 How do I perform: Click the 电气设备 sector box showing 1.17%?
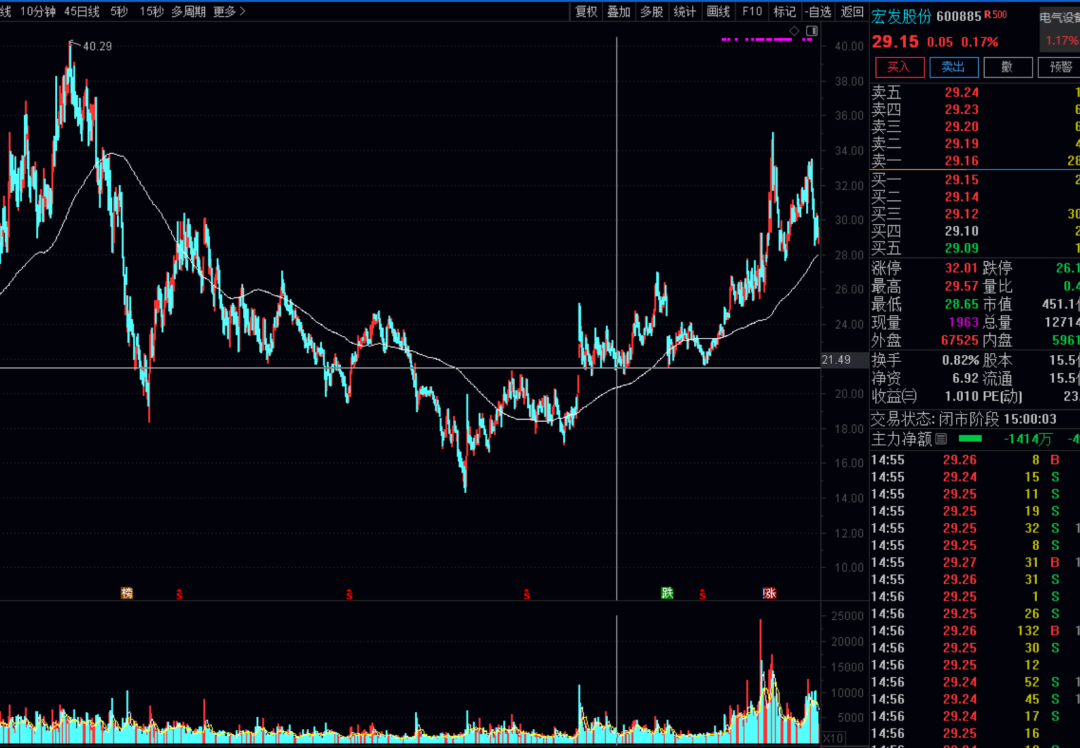[1060, 29]
